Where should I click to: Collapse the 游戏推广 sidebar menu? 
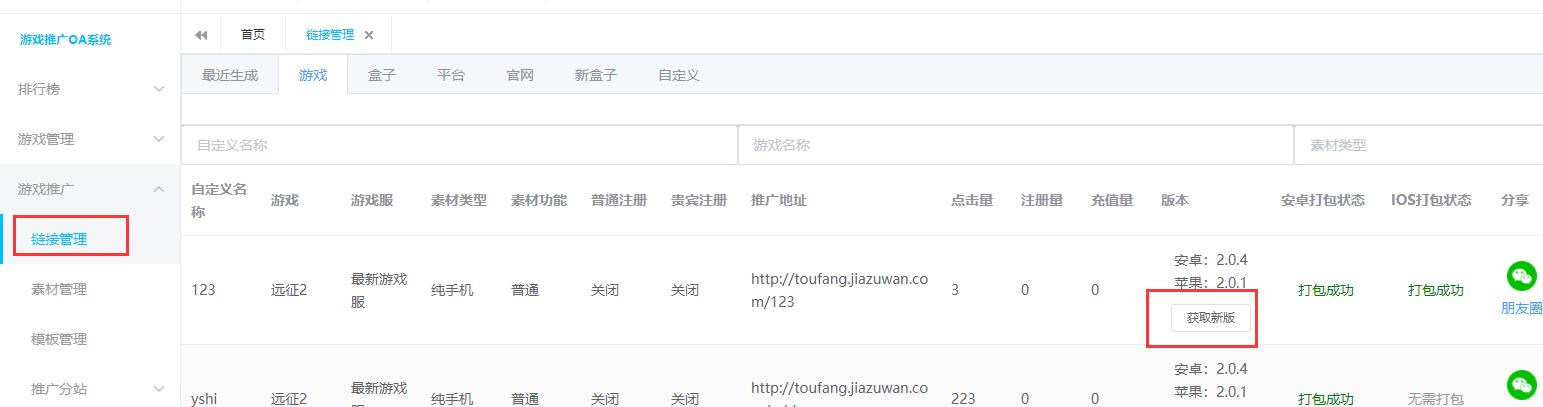90,189
